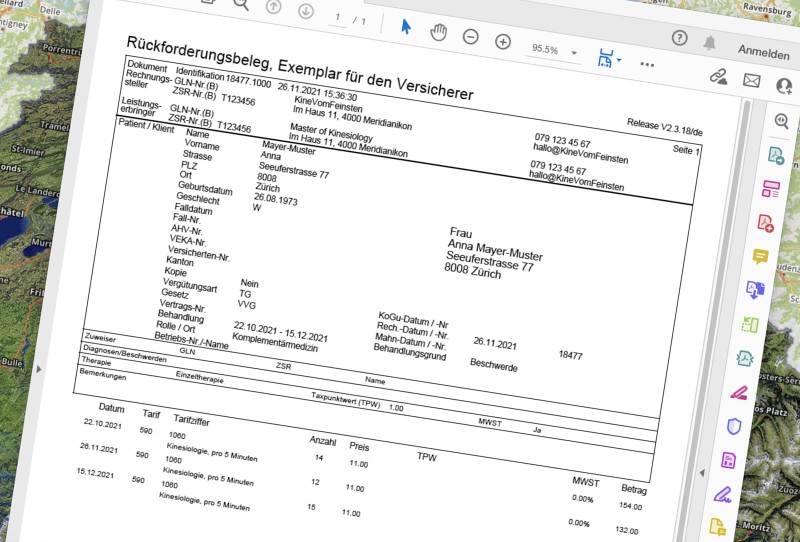800x542 pixels.
Task: Open the zoom percentage dropdown showing 95.5%
Action: point(554,51)
